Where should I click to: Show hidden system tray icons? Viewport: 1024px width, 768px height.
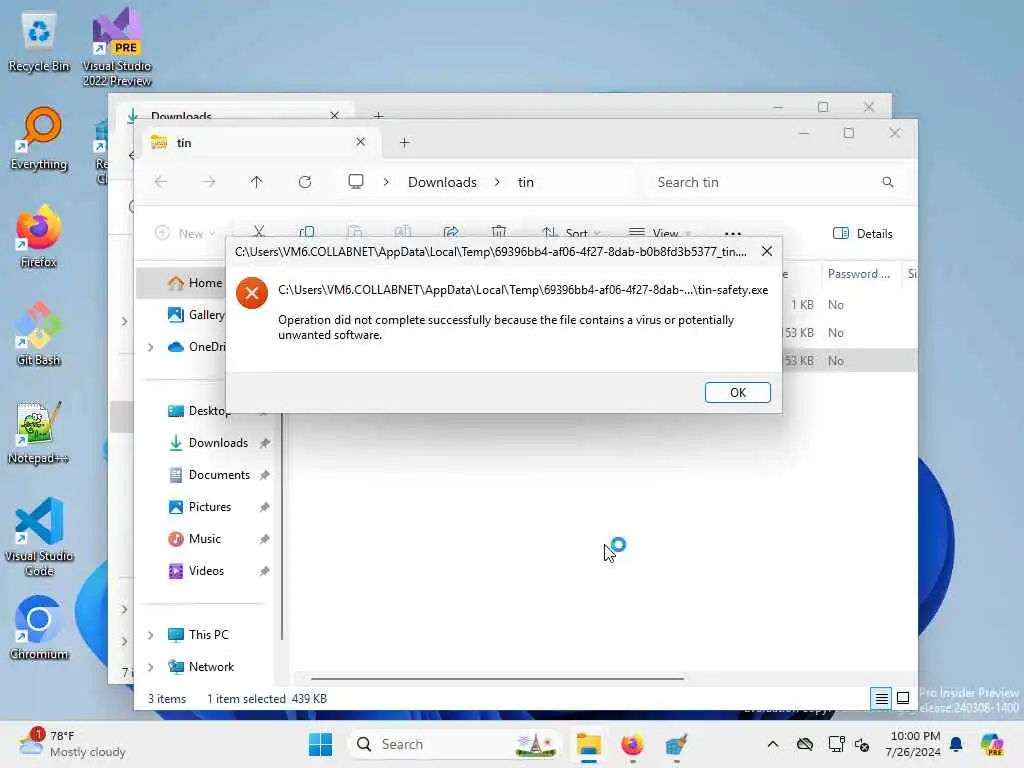(x=773, y=744)
